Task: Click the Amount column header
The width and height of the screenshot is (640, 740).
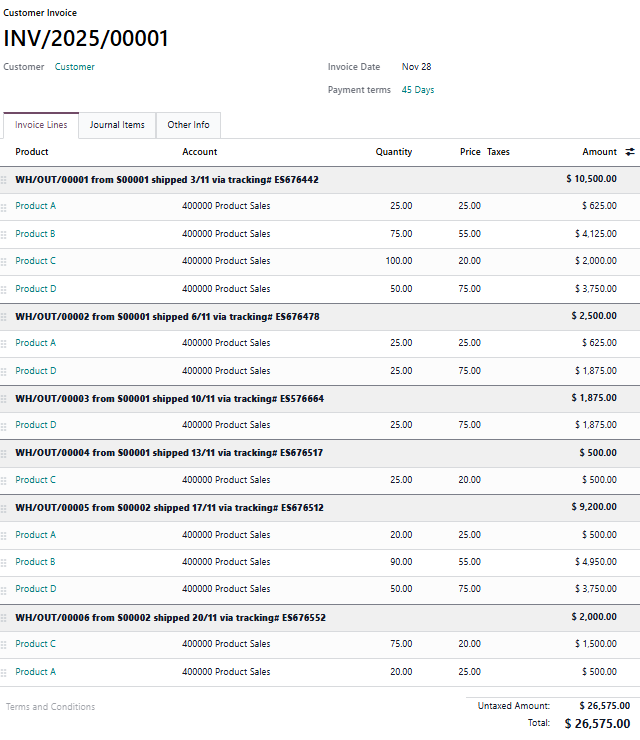Action: pyautogui.click(x=599, y=152)
